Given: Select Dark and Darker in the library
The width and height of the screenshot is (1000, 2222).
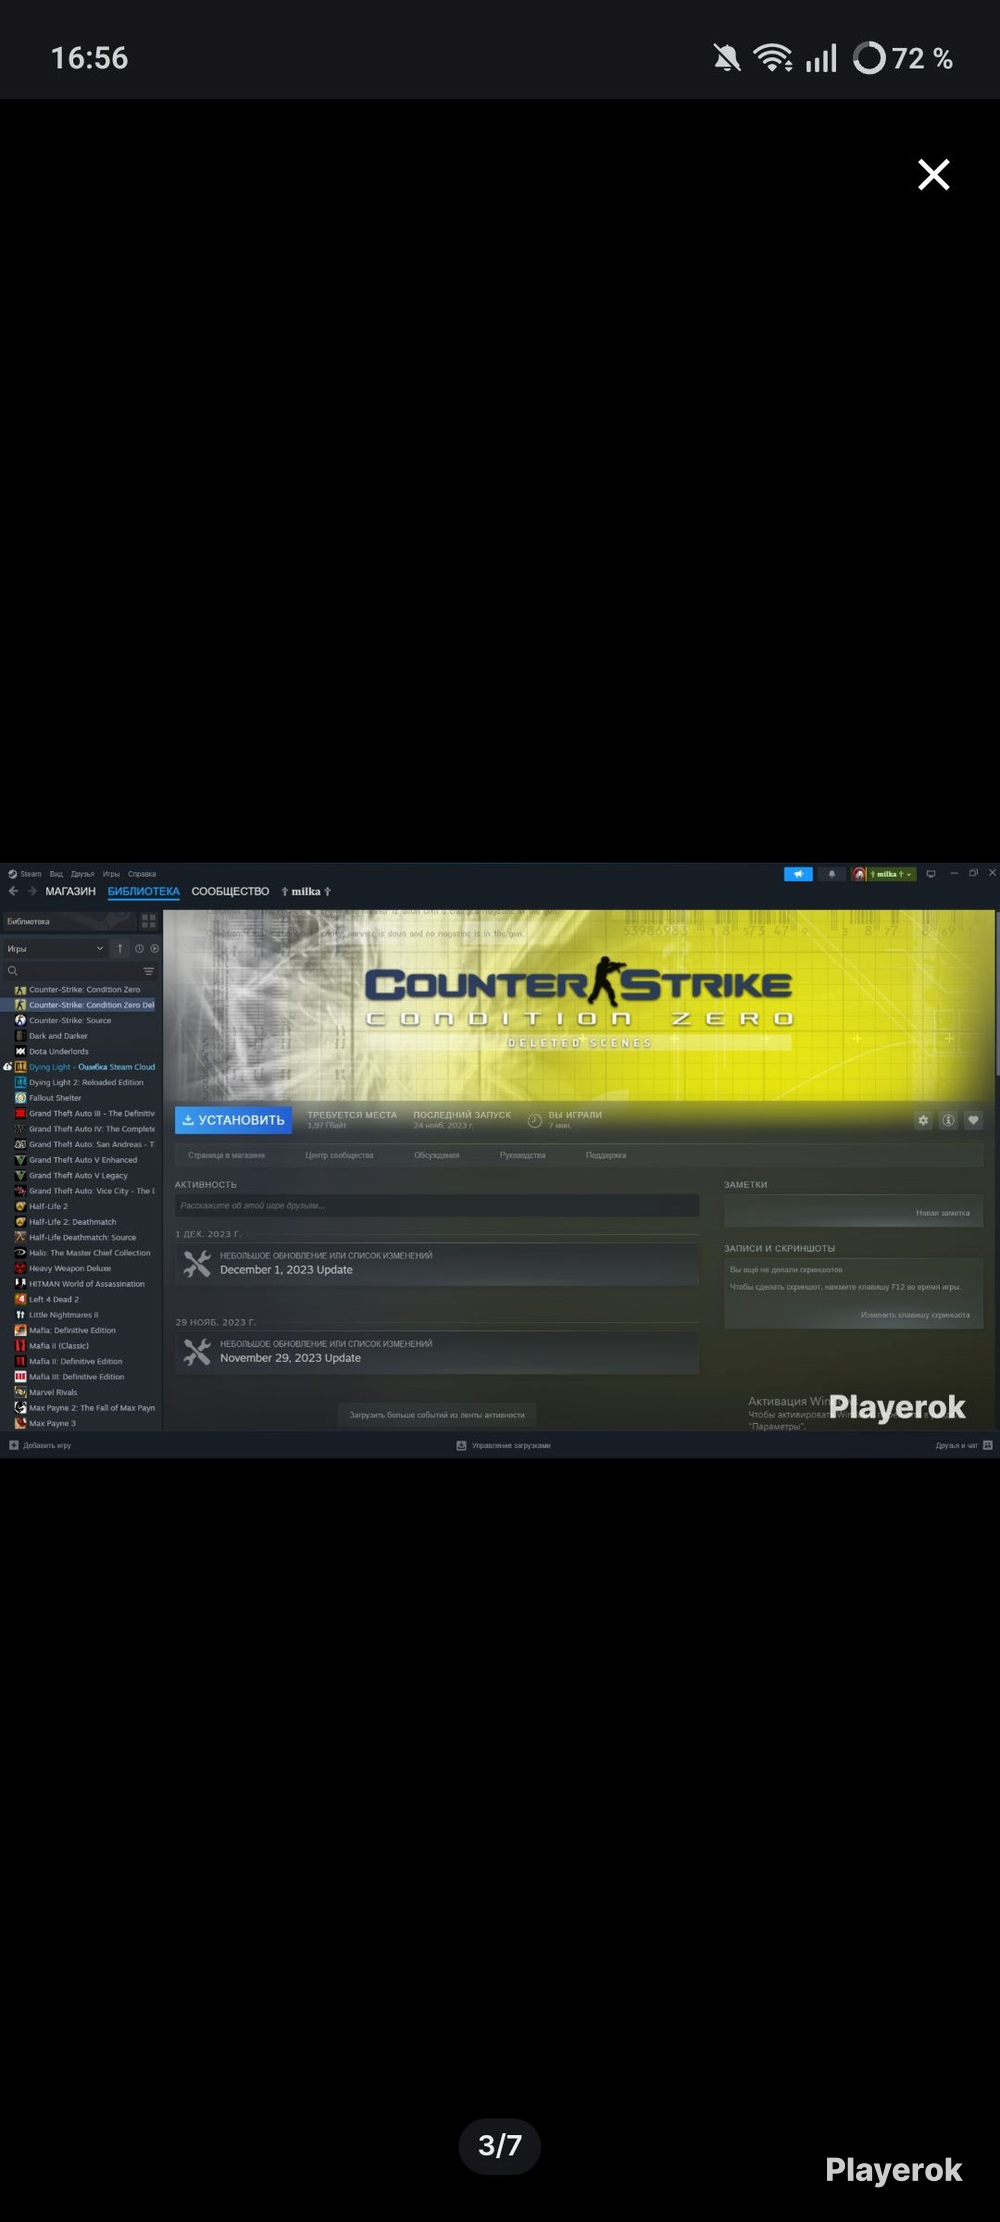Looking at the screenshot, I should pyautogui.click(x=58, y=1036).
